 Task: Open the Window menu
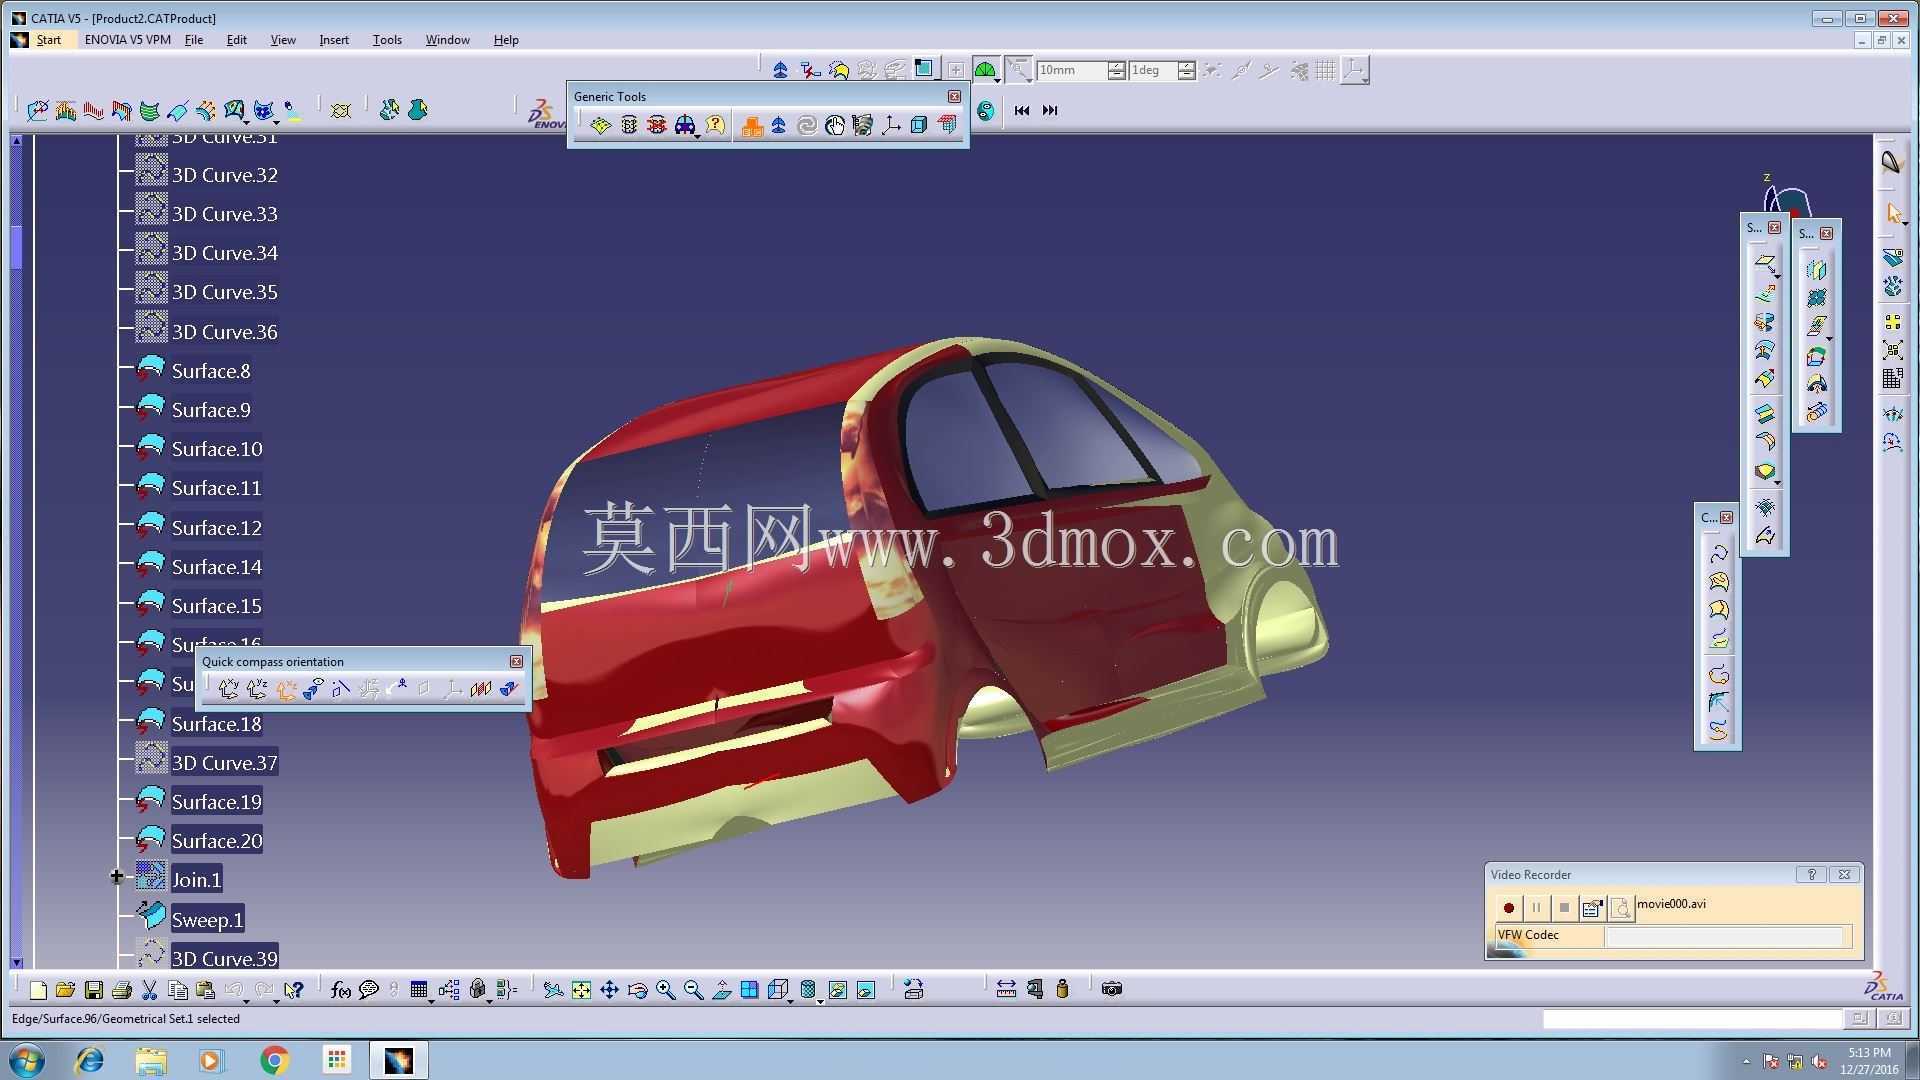447,40
